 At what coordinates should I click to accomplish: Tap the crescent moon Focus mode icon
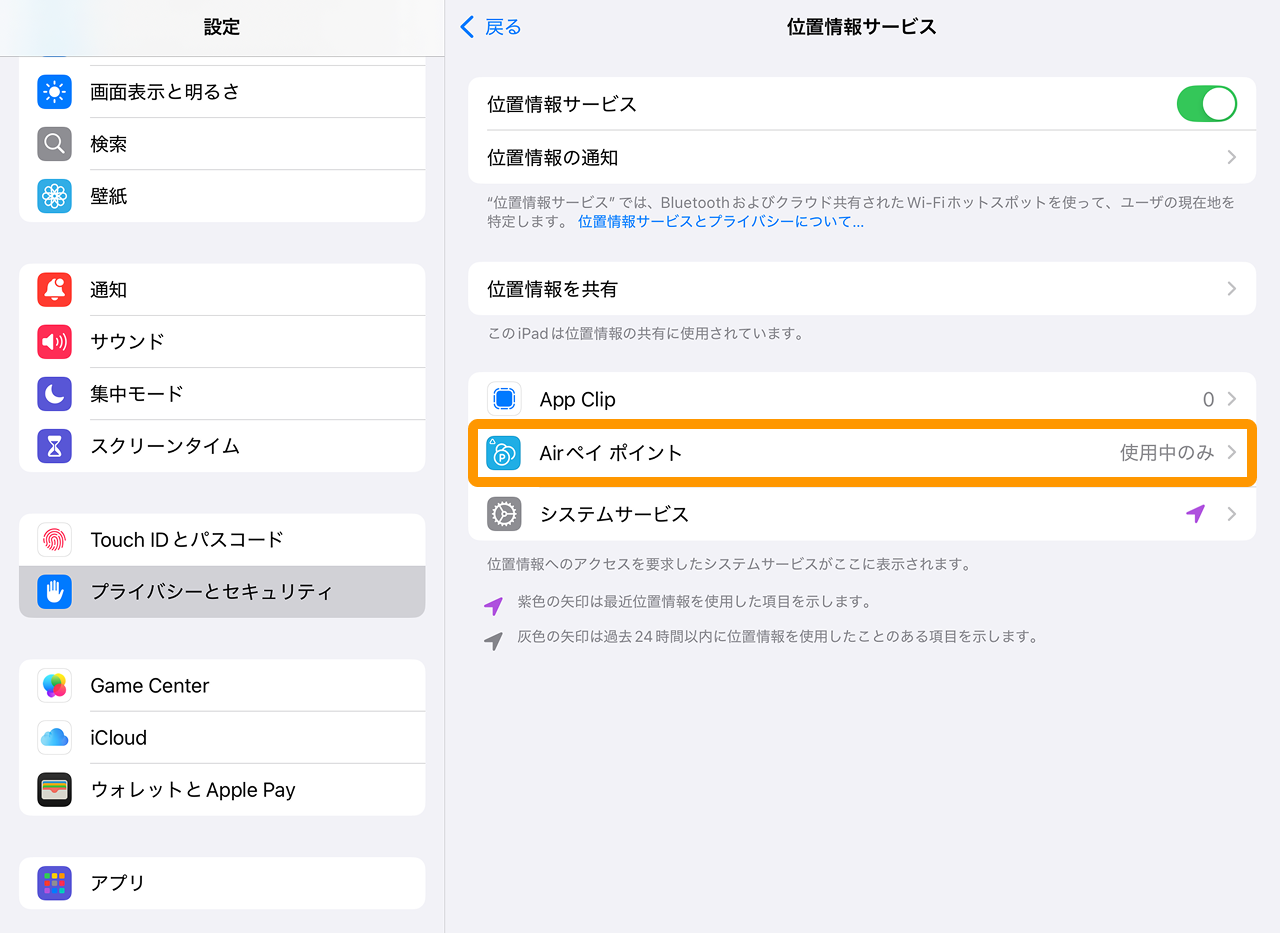coord(54,394)
